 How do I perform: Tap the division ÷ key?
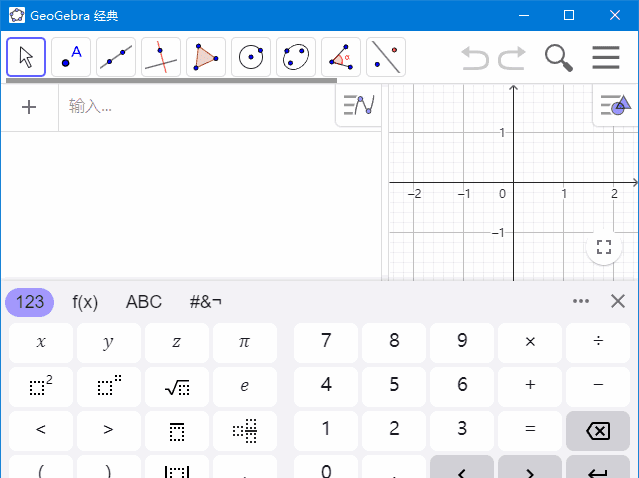(x=598, y=343)
